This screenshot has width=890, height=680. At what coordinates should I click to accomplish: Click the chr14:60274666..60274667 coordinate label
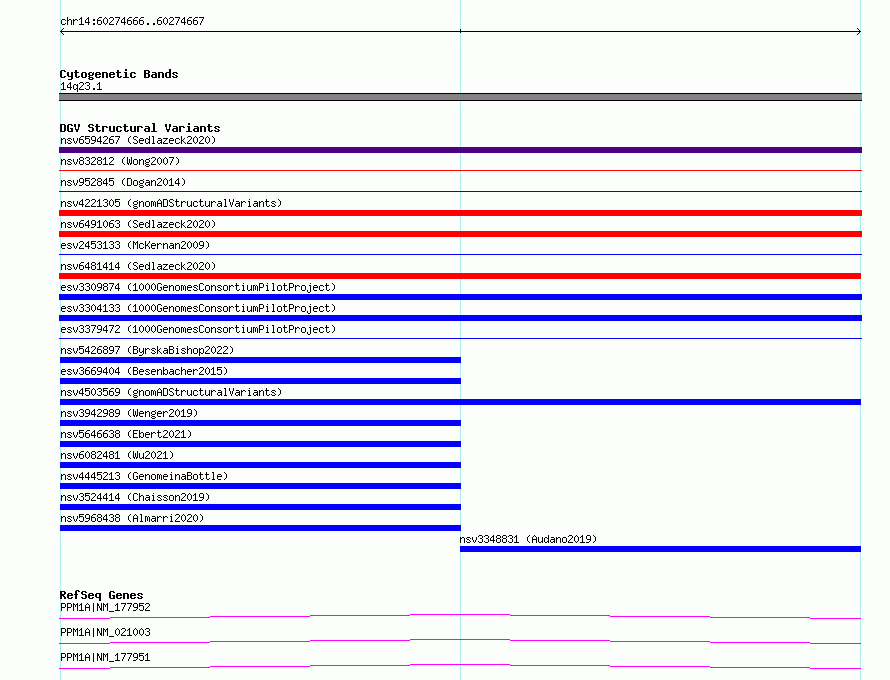(x=132, y=21)
